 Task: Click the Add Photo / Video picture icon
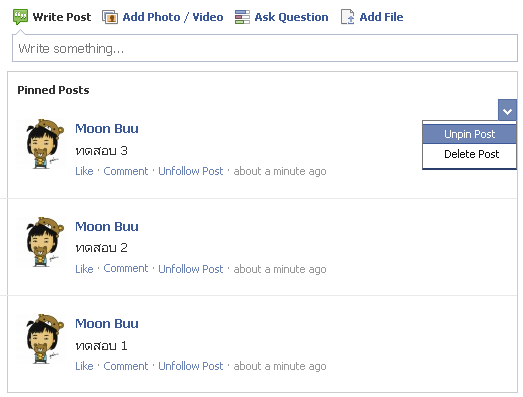tap(110, 17)
